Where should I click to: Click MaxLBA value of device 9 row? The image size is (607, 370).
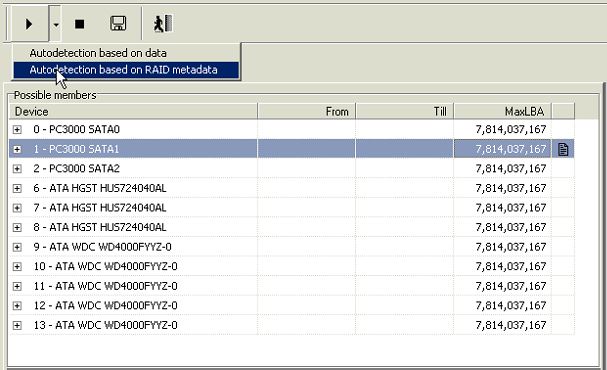pyautogui.click(x=511, y=247)
